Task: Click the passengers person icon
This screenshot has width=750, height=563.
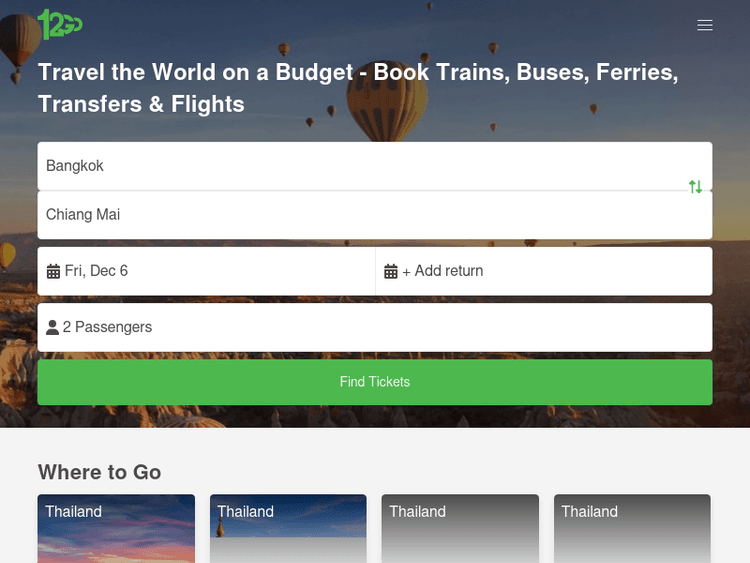Action: [x=53, y=327]
